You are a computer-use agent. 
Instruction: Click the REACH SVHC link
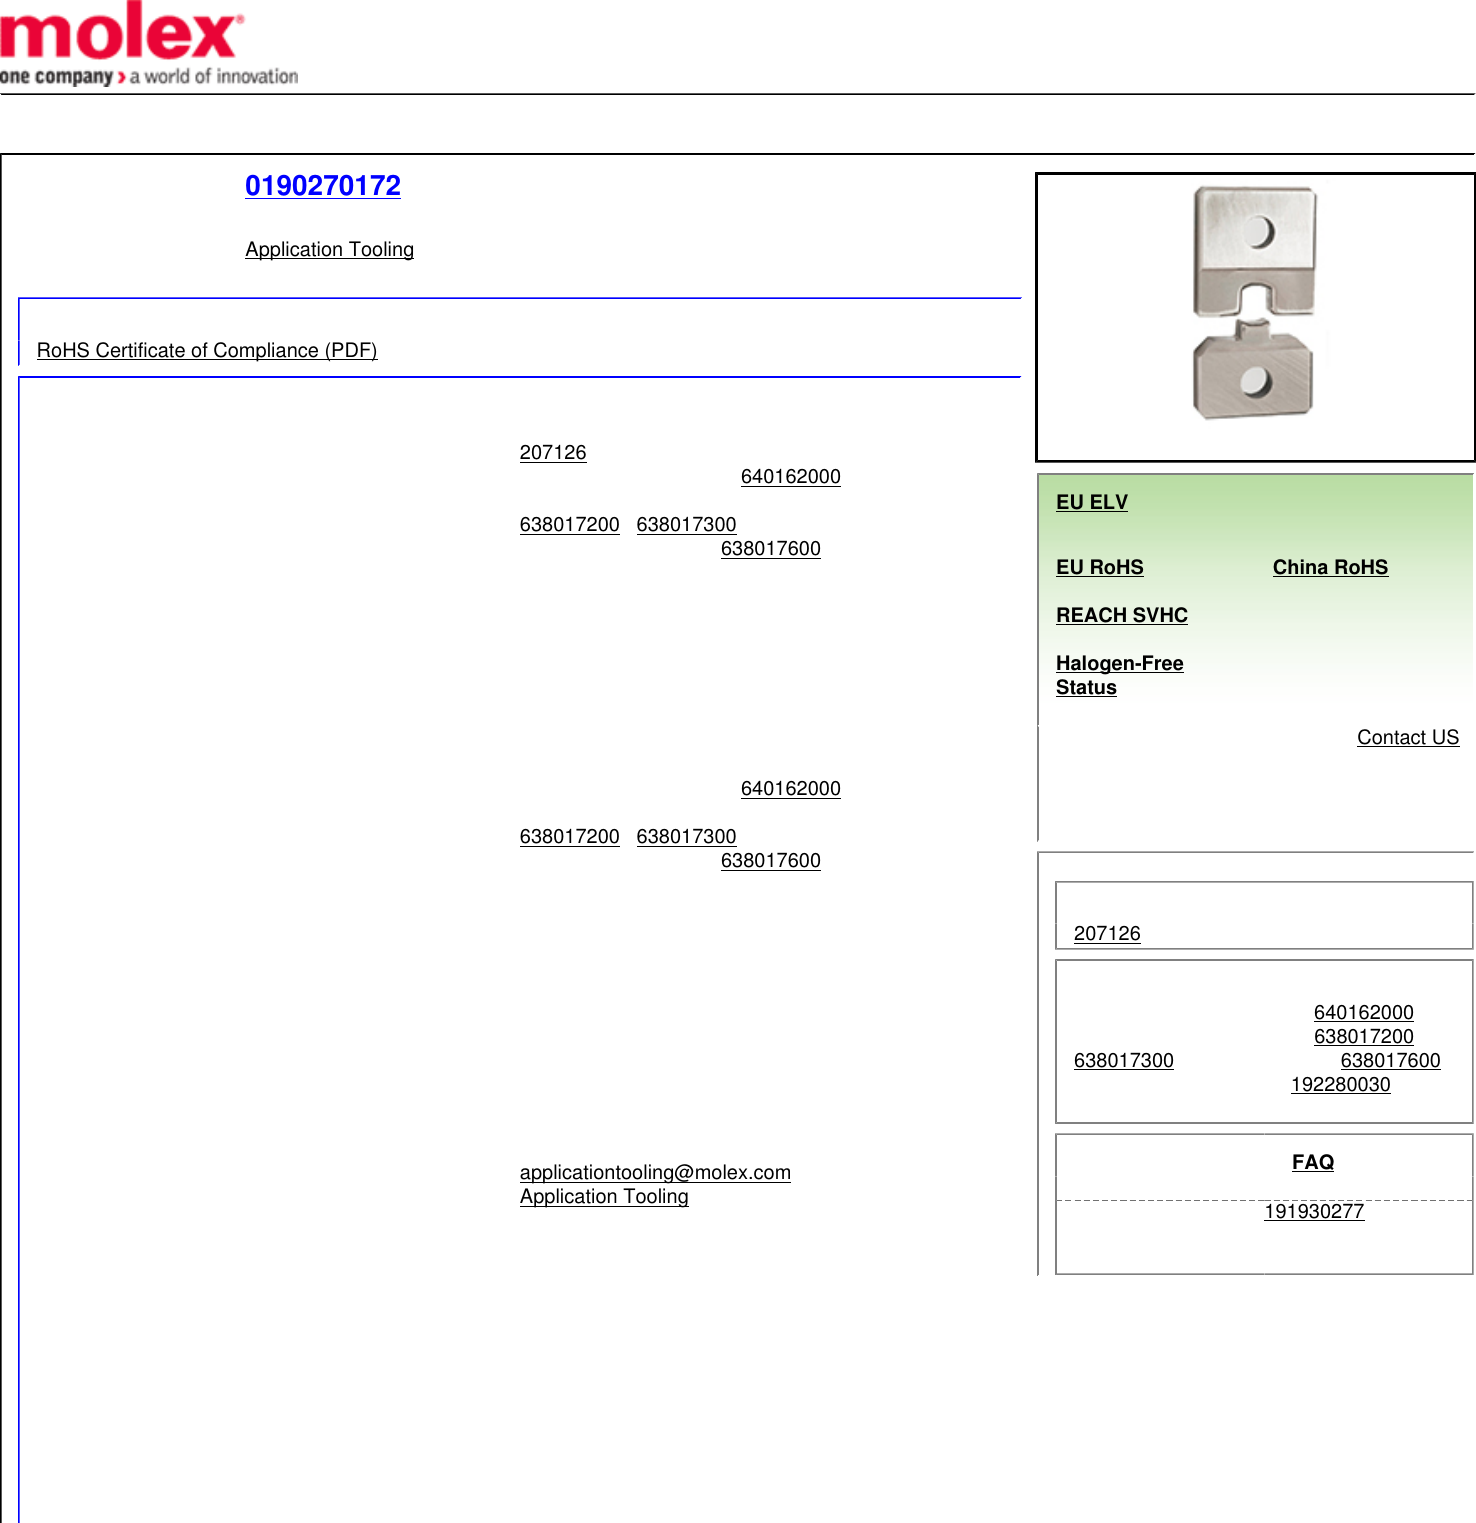point(1121,615)
